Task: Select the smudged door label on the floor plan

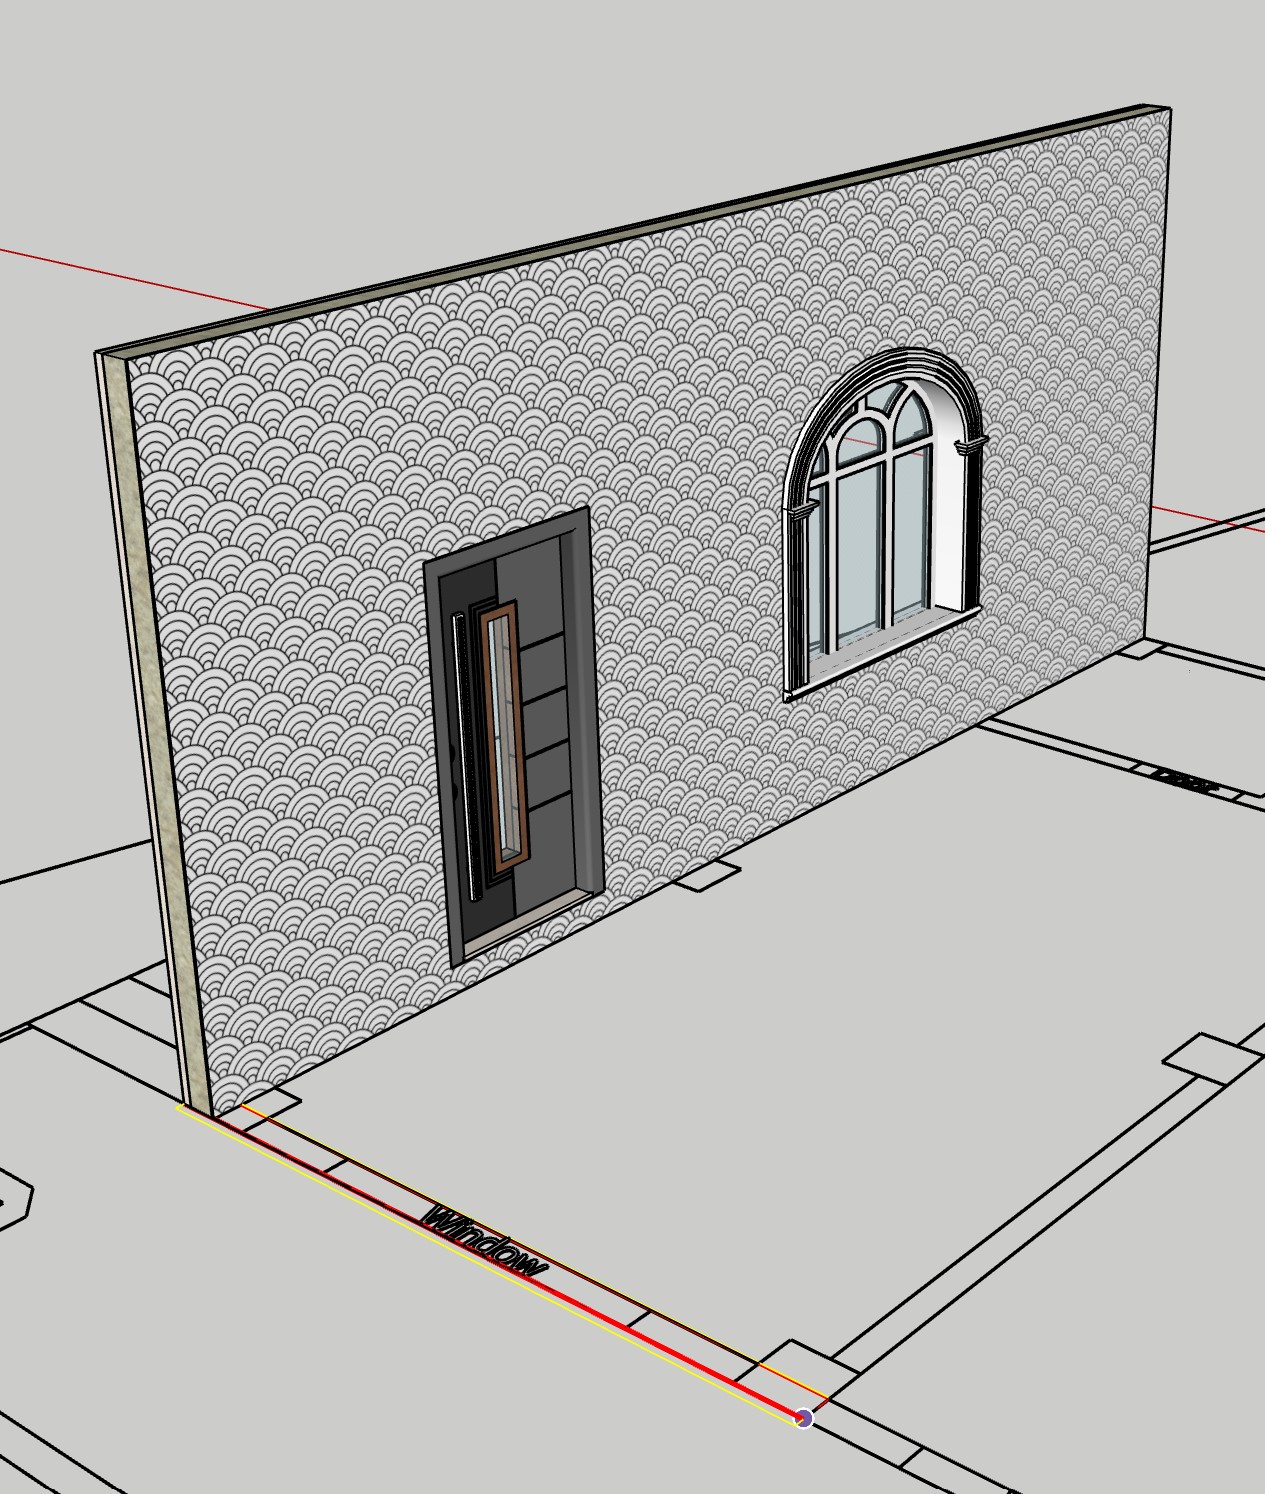Action: point(1183,778)
